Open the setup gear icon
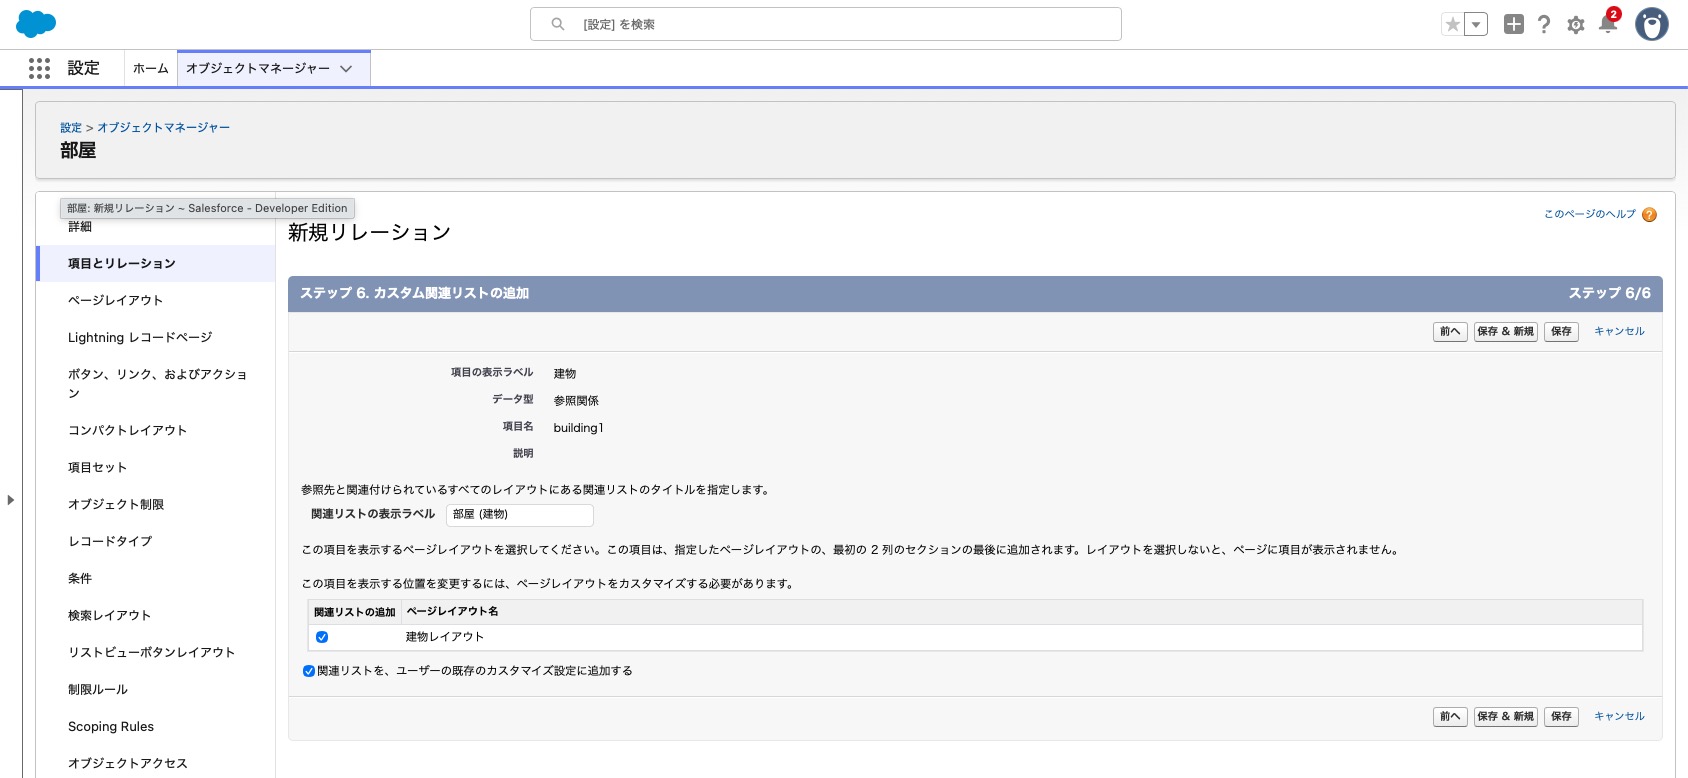Screen dimensions: 1688x778 click(x=1576, y=25)
